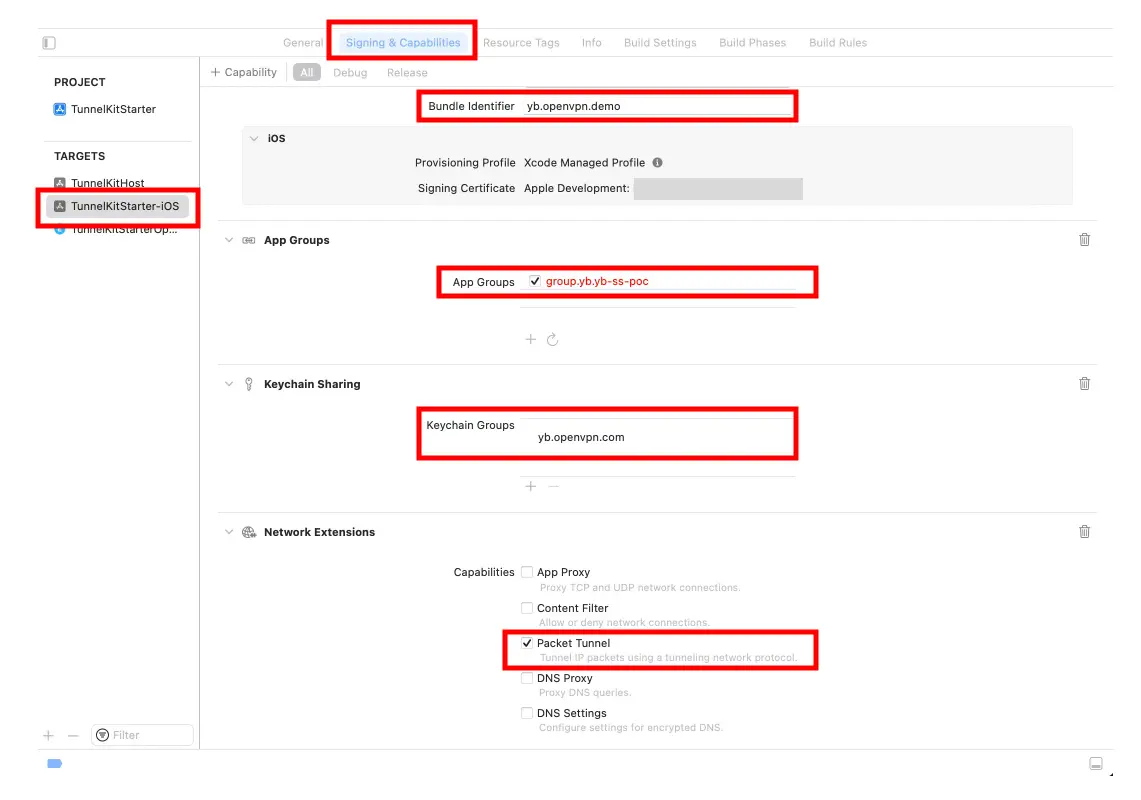The height and width of the screenshot is (800, 1141).
Task: Enable the DNS Settings checkbox
Action: [x=527, y=713]
